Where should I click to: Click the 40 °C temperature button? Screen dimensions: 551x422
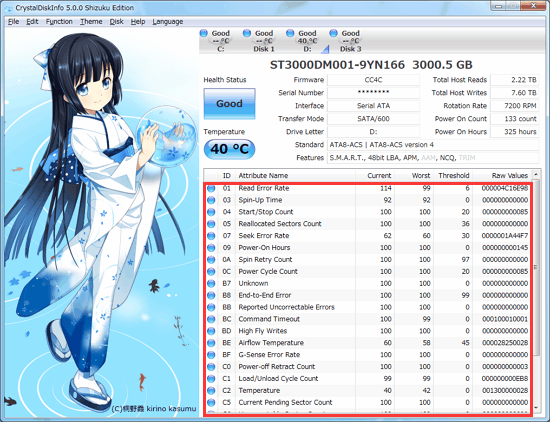point(229,149)
